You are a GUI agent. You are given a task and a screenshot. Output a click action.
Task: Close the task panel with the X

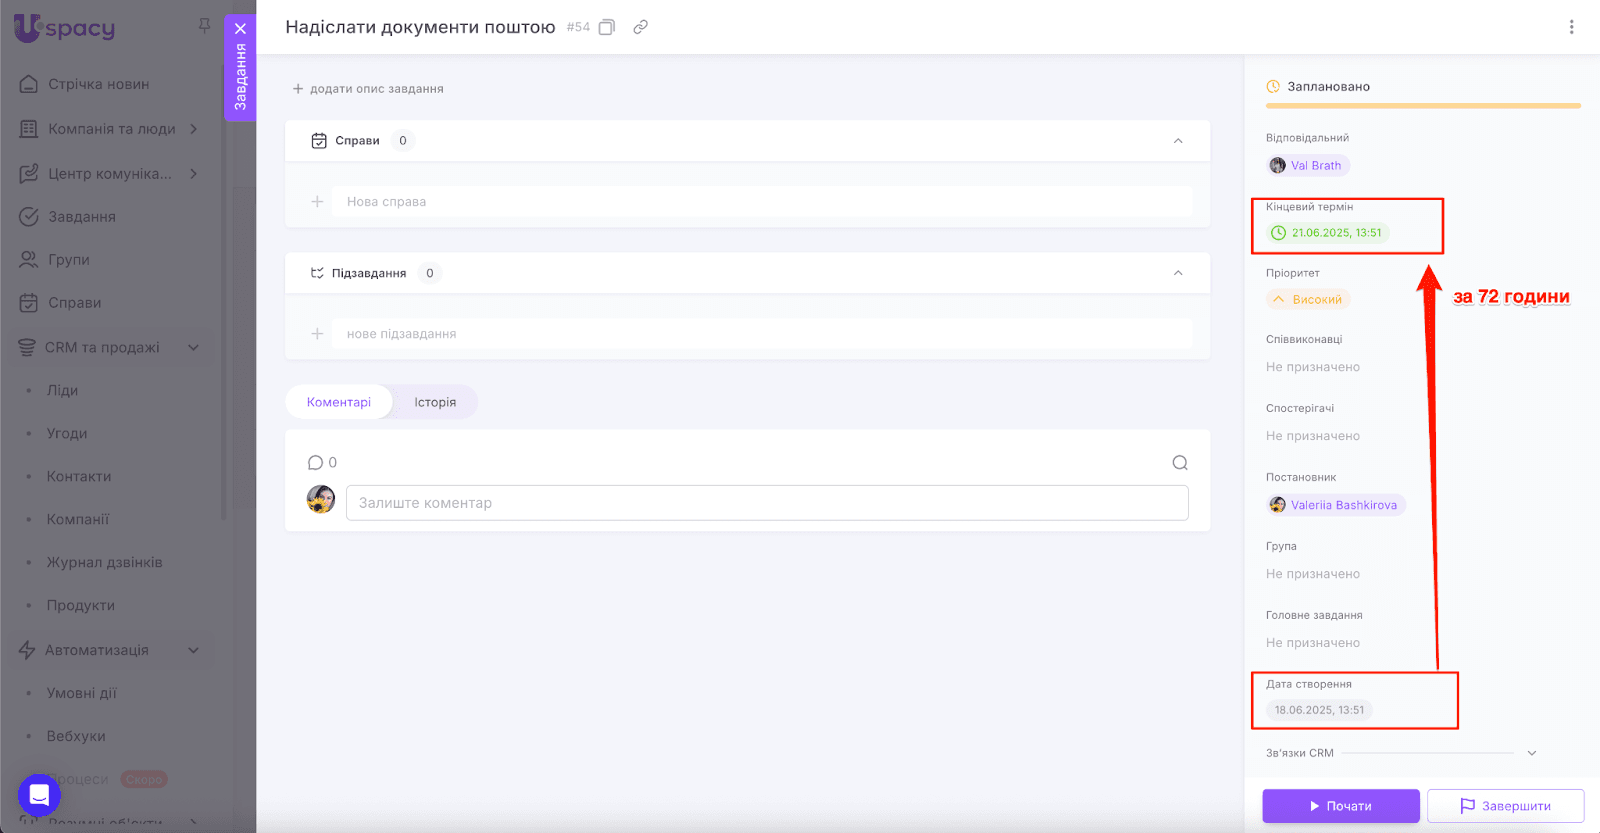[x=240, y=28]
